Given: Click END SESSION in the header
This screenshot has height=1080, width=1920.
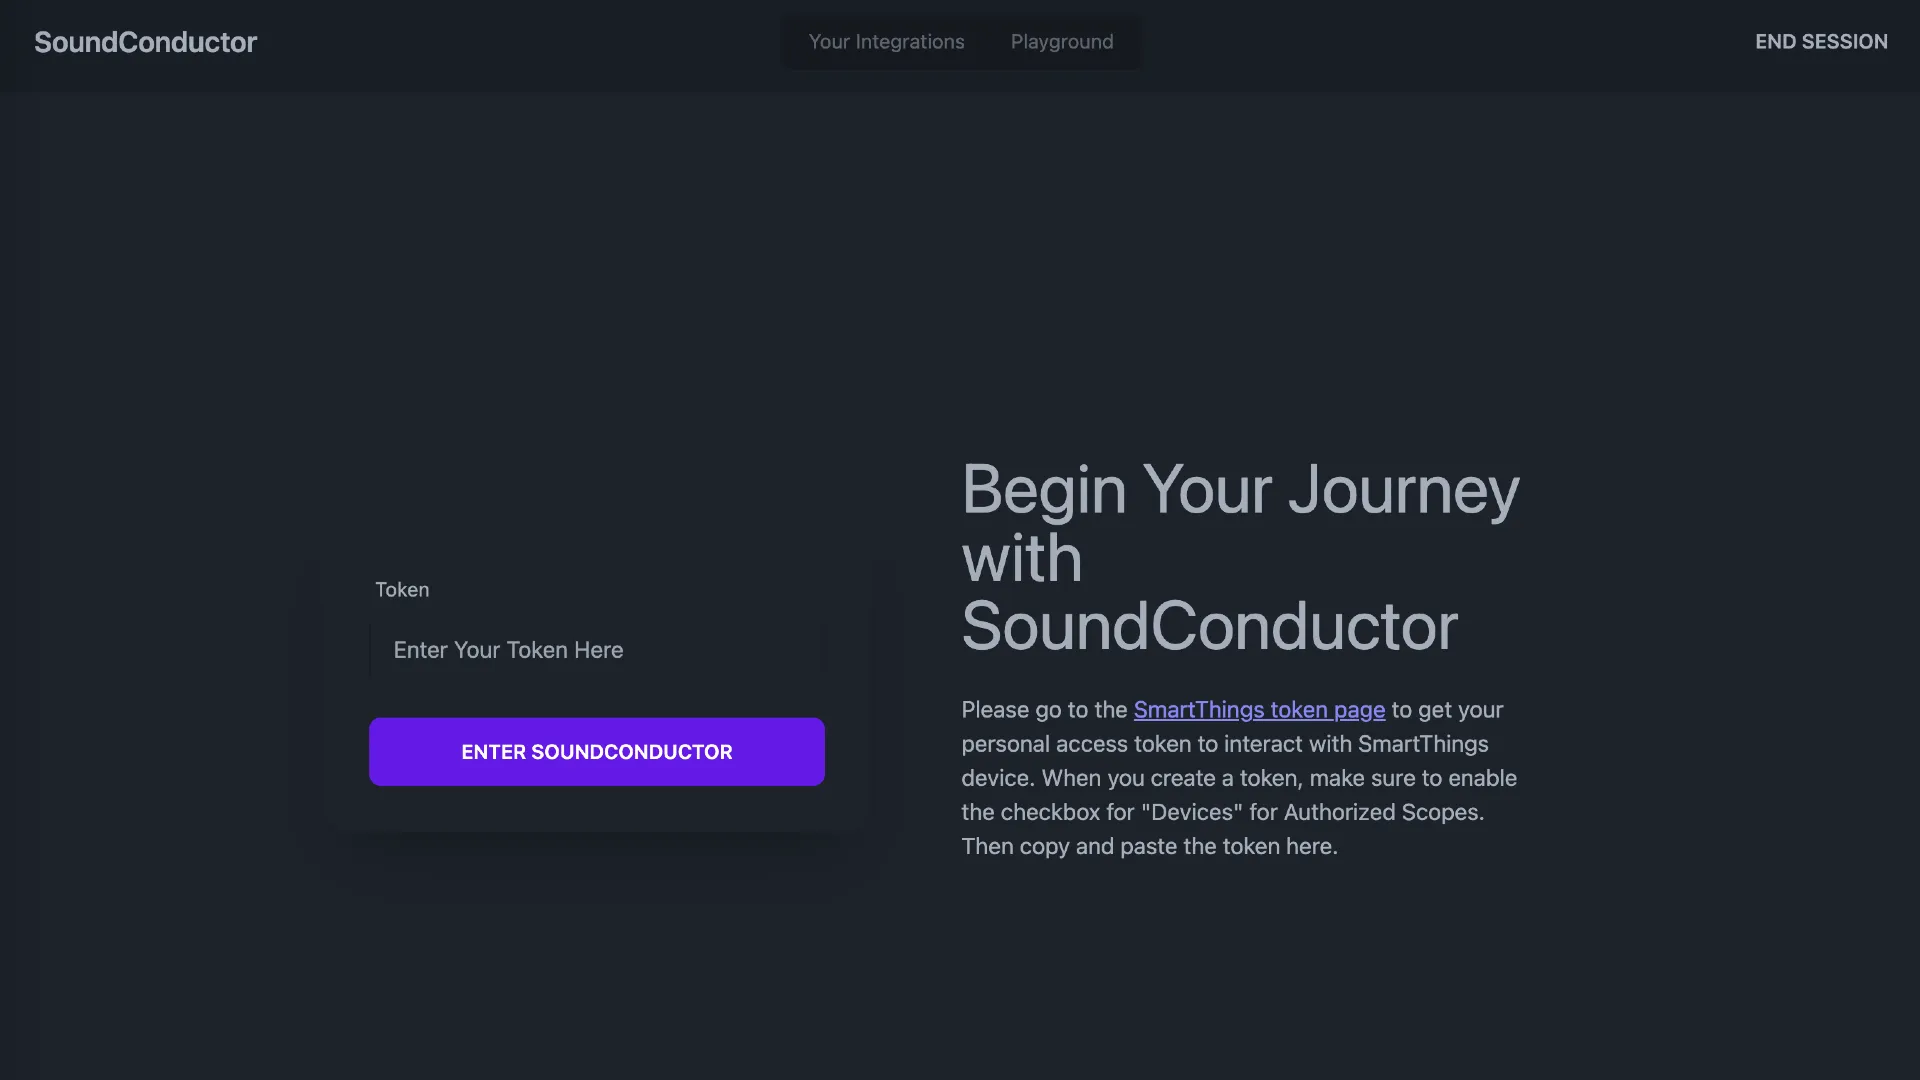Looking at the screenshot, I should tap(1821, 42).
